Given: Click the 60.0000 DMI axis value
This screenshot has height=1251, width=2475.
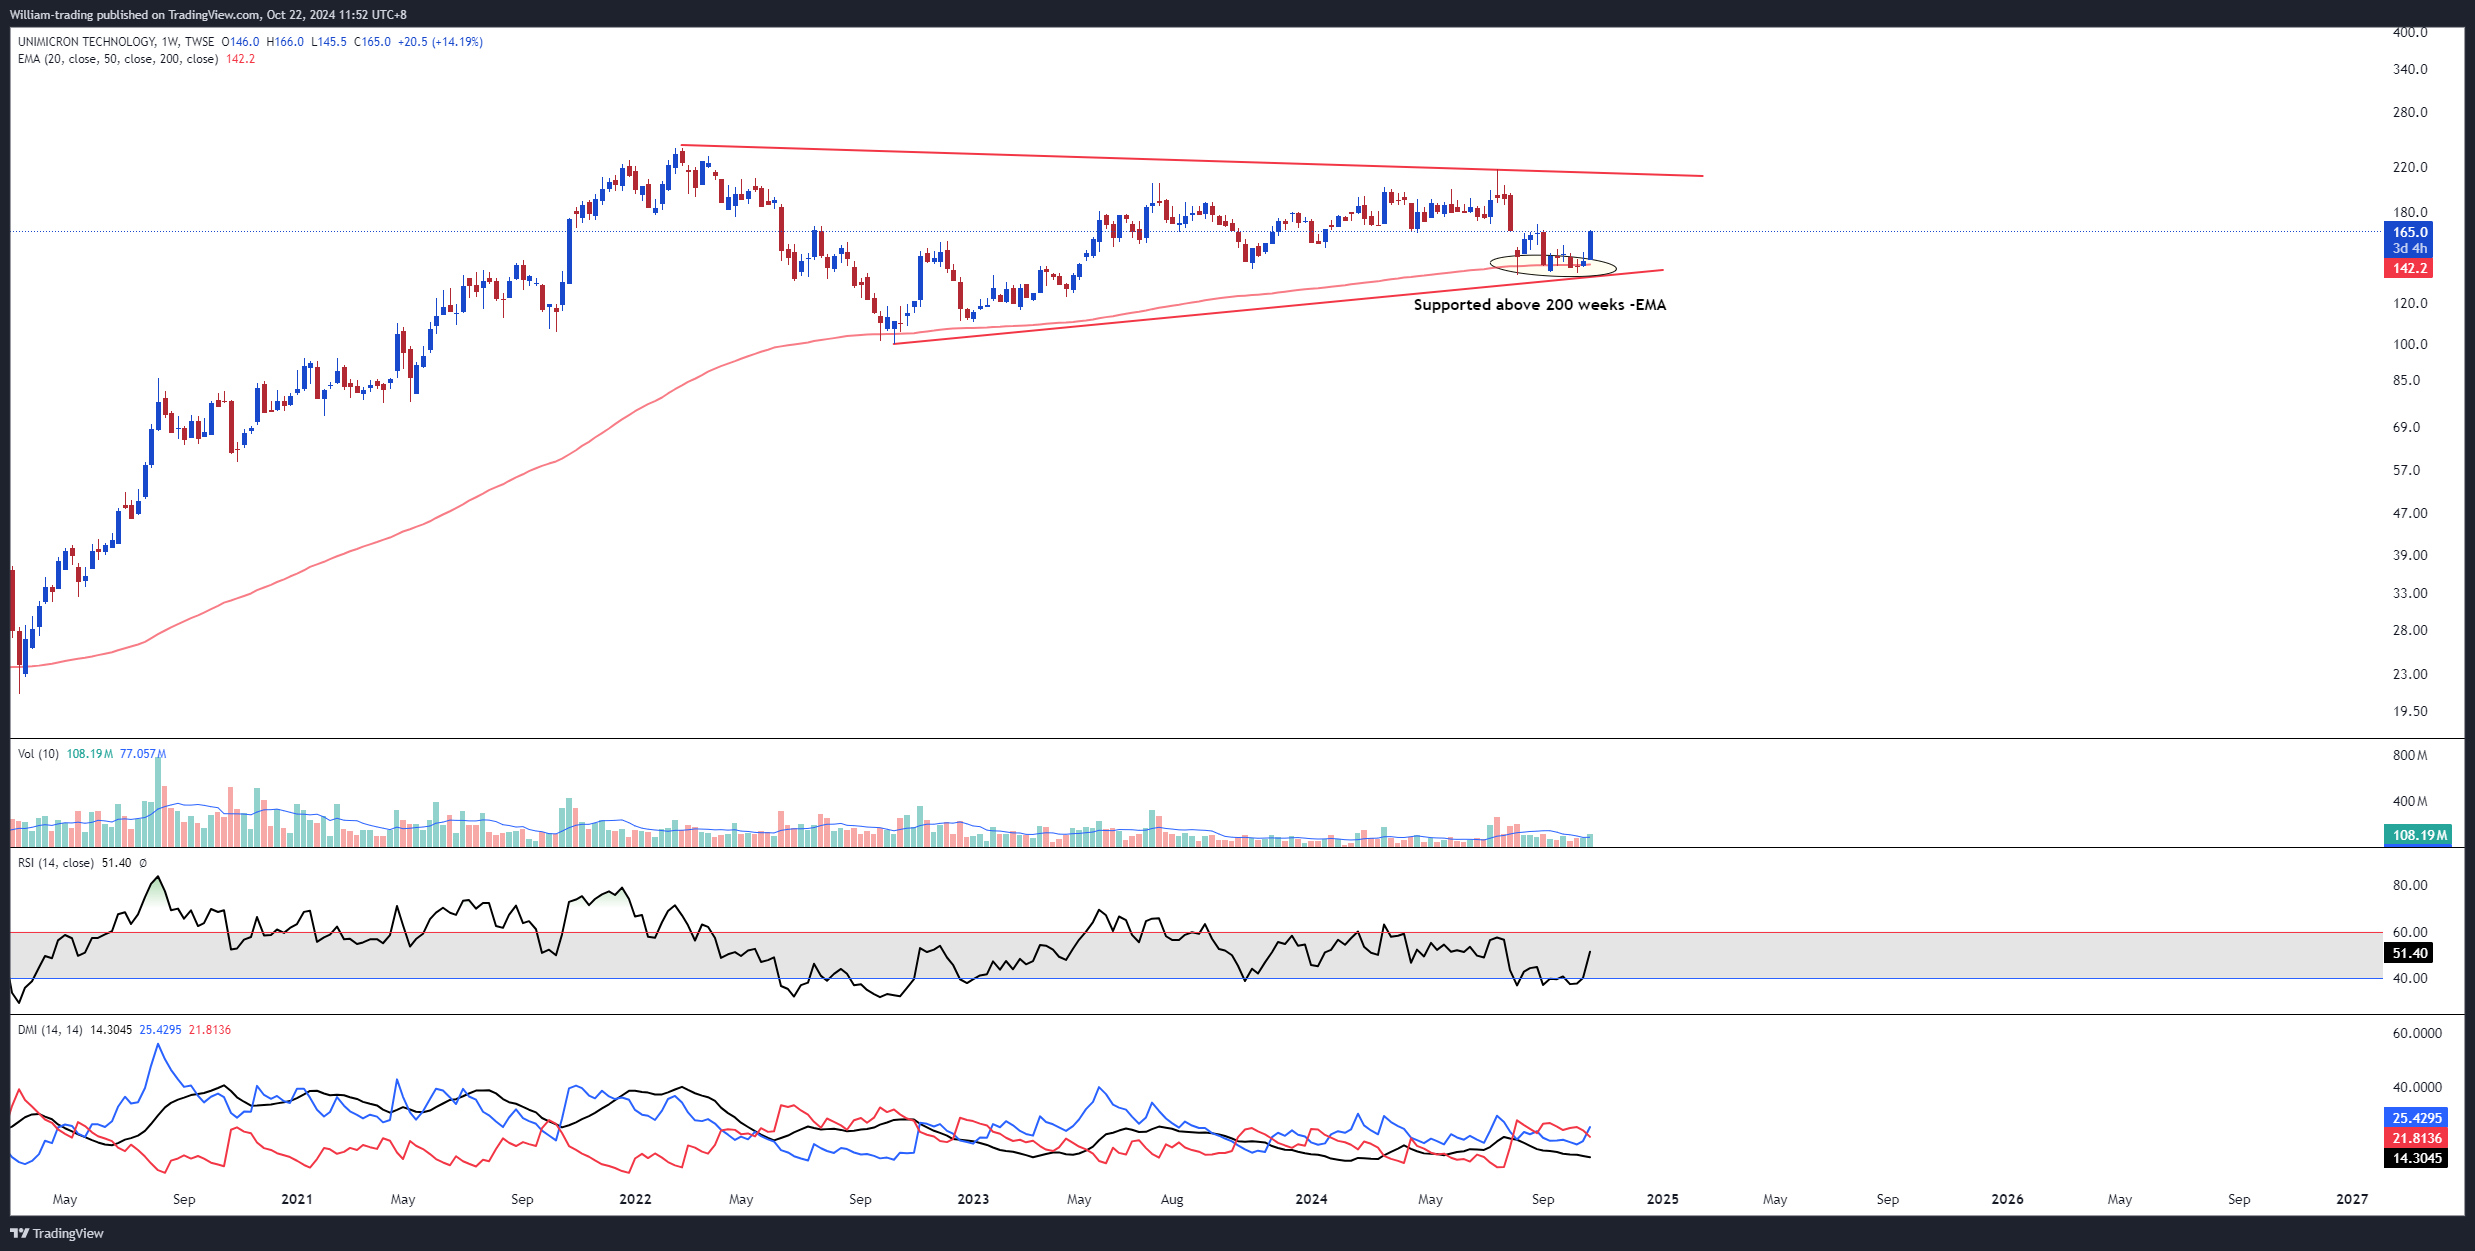Looking at the screenshot, I should [x=2417, y=1033].
